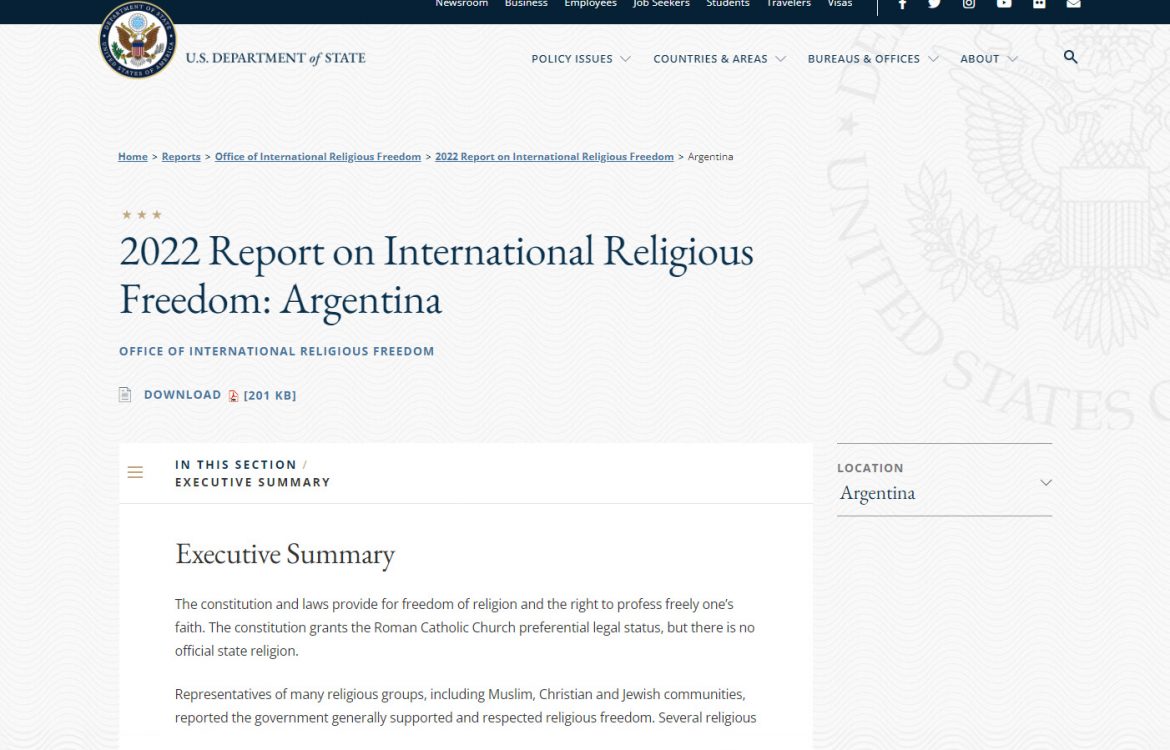Open Office of International Religious Freedom breadcrumb
Viewport: 1170px width, 750px height.
pos(318,157)
